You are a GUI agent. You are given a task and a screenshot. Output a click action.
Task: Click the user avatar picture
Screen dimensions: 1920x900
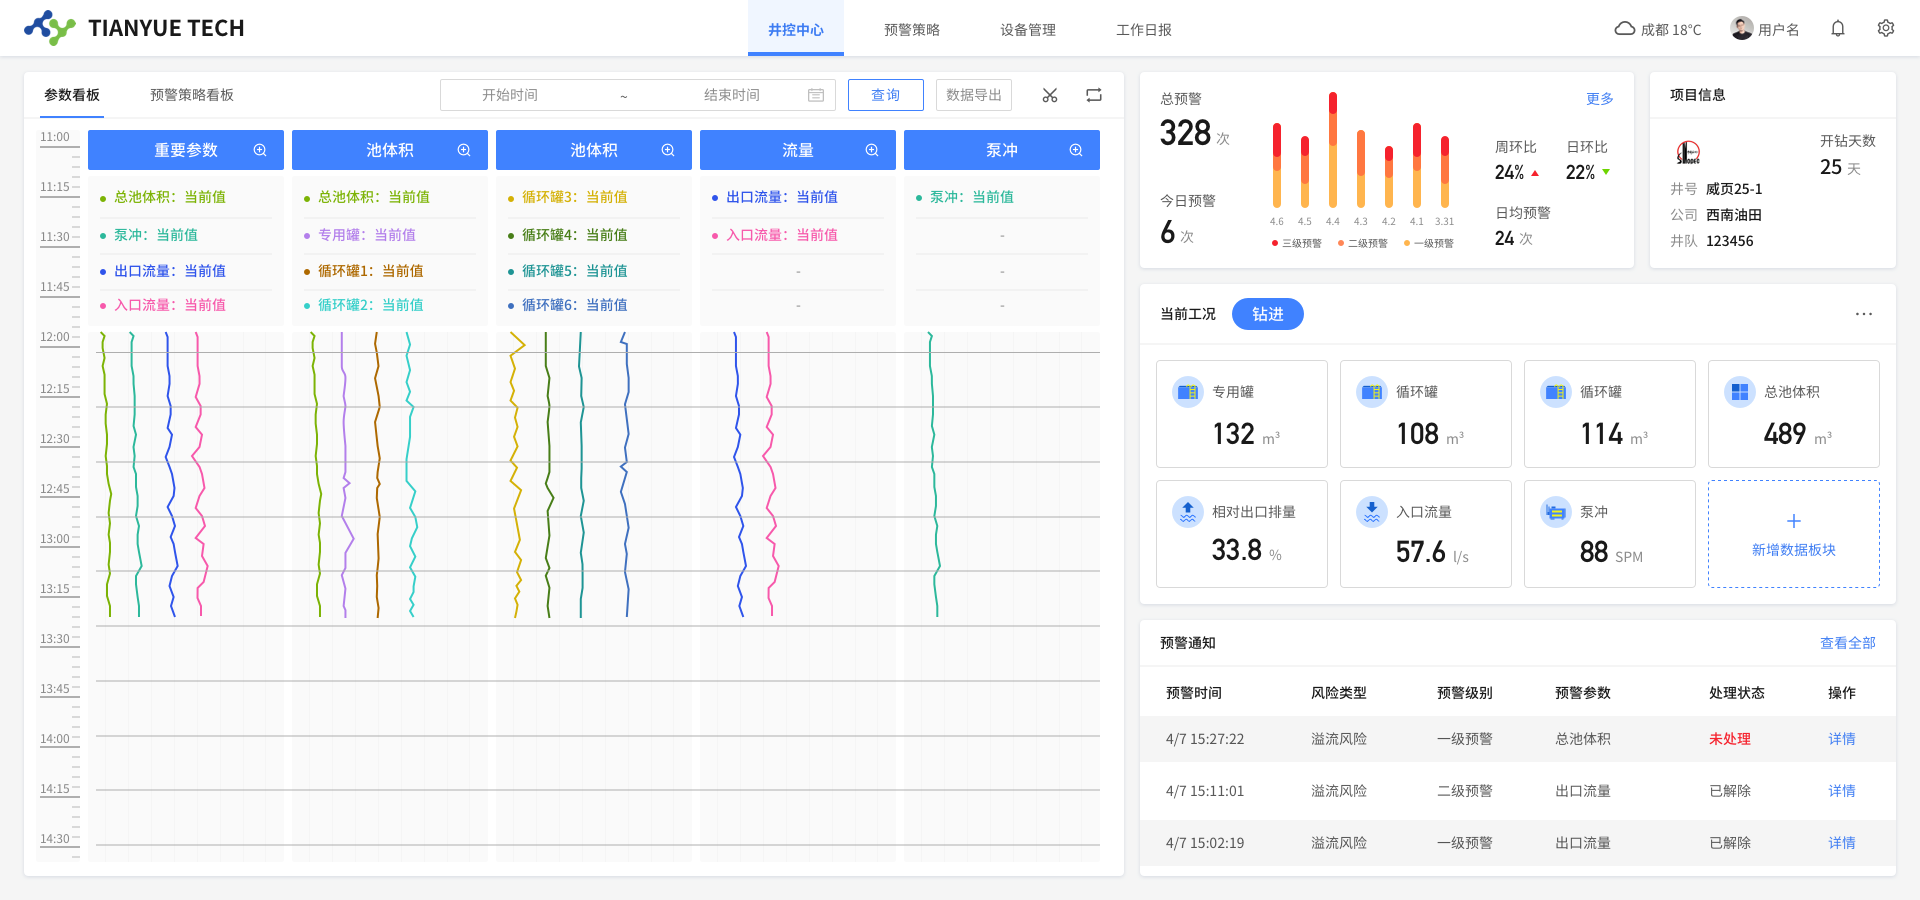tap(1742, 29)
